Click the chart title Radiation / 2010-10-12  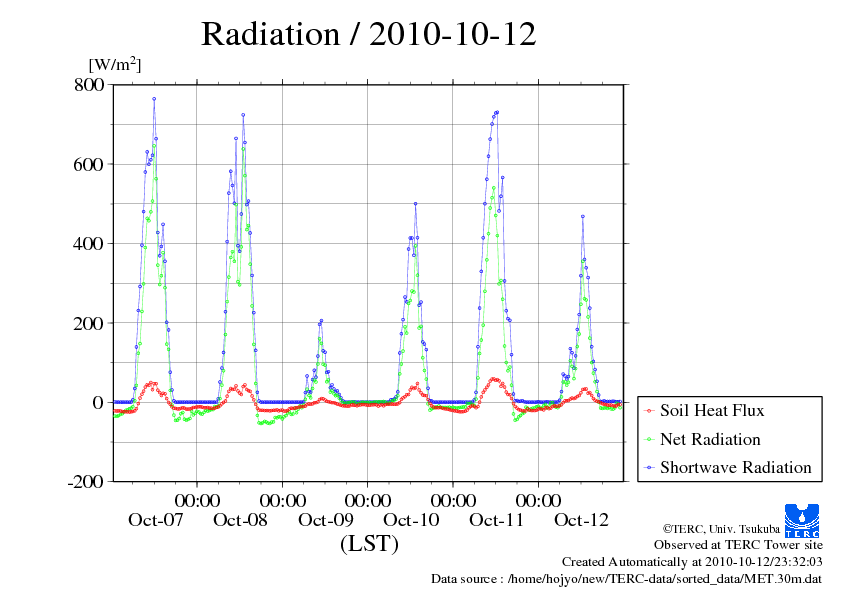368,34
